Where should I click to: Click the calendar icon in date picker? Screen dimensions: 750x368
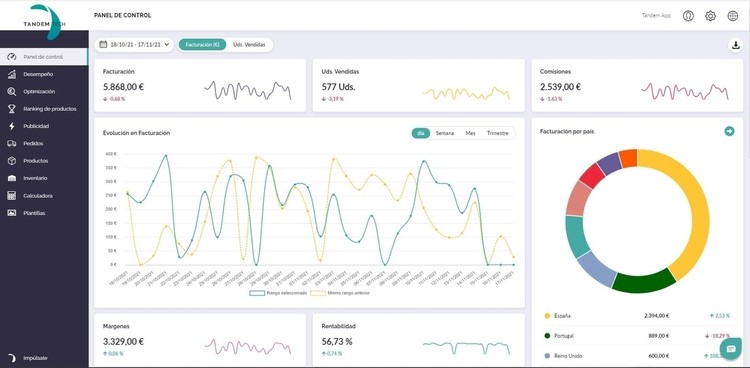point(103,45)
